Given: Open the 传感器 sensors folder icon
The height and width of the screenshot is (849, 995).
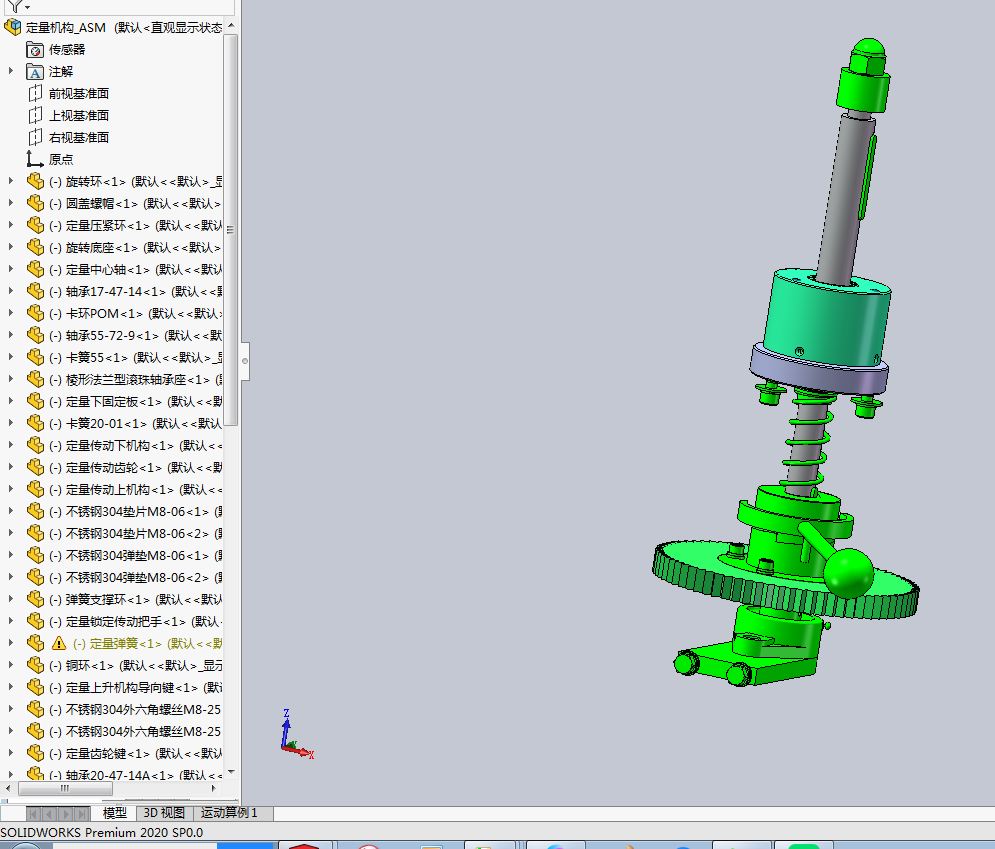Looking at the screenshot, I should 35,49.
